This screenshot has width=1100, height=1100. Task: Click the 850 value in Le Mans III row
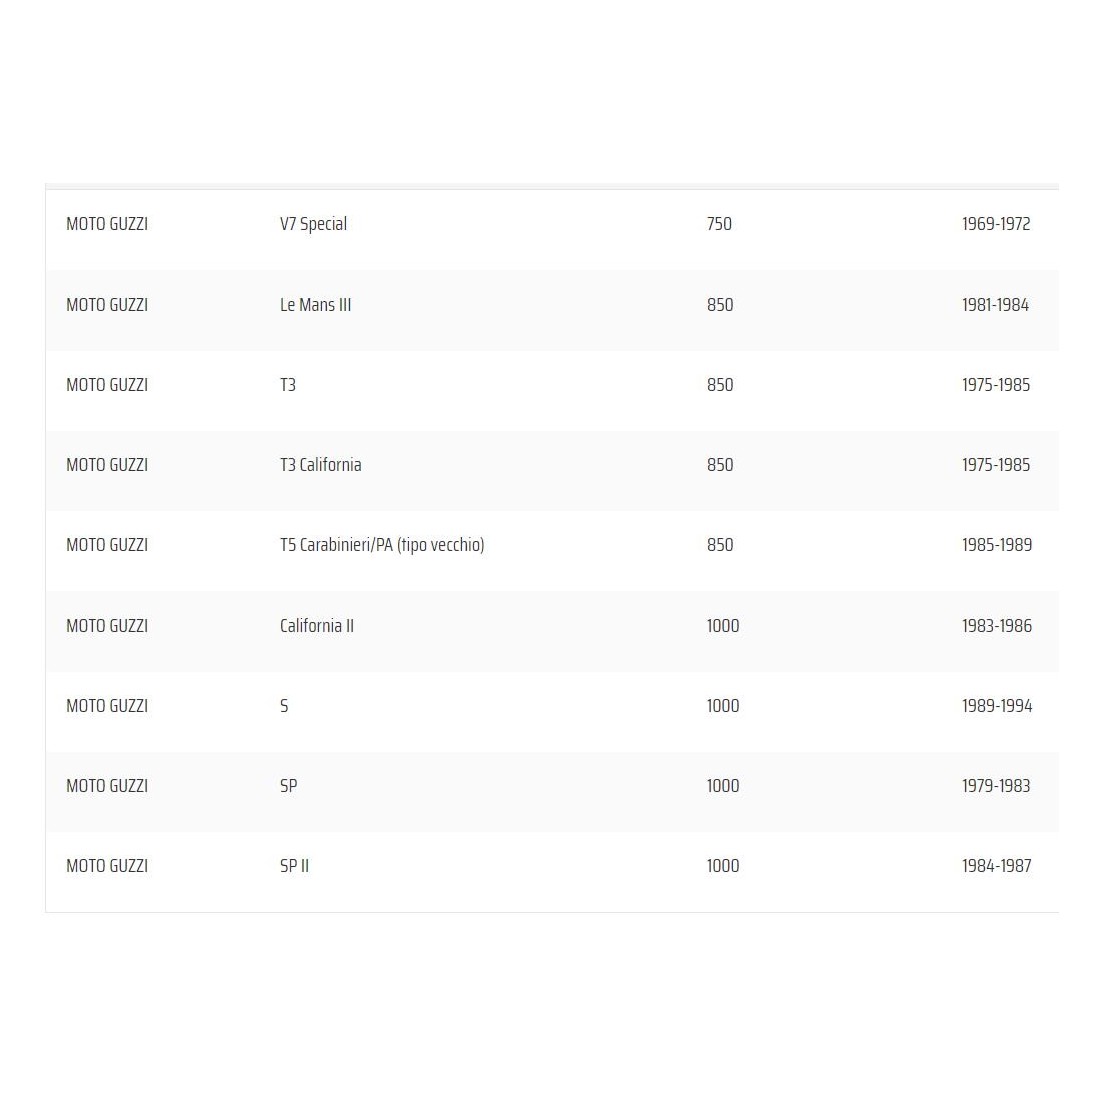coord(720,305)
